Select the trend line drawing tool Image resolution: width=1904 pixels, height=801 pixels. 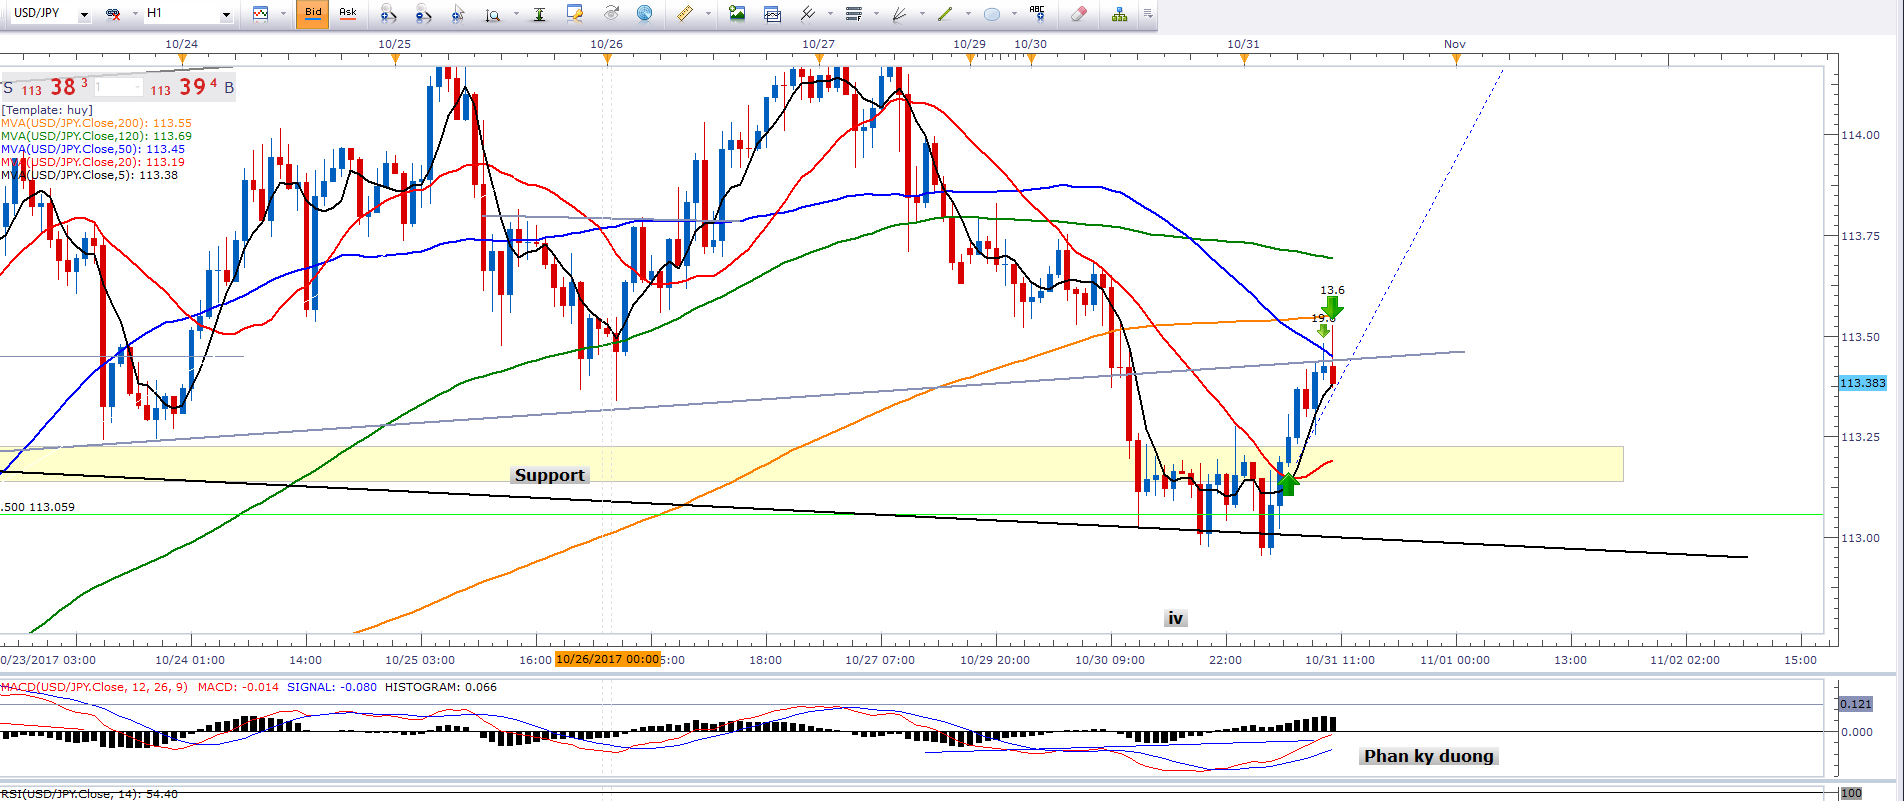(x=944, y=14)
